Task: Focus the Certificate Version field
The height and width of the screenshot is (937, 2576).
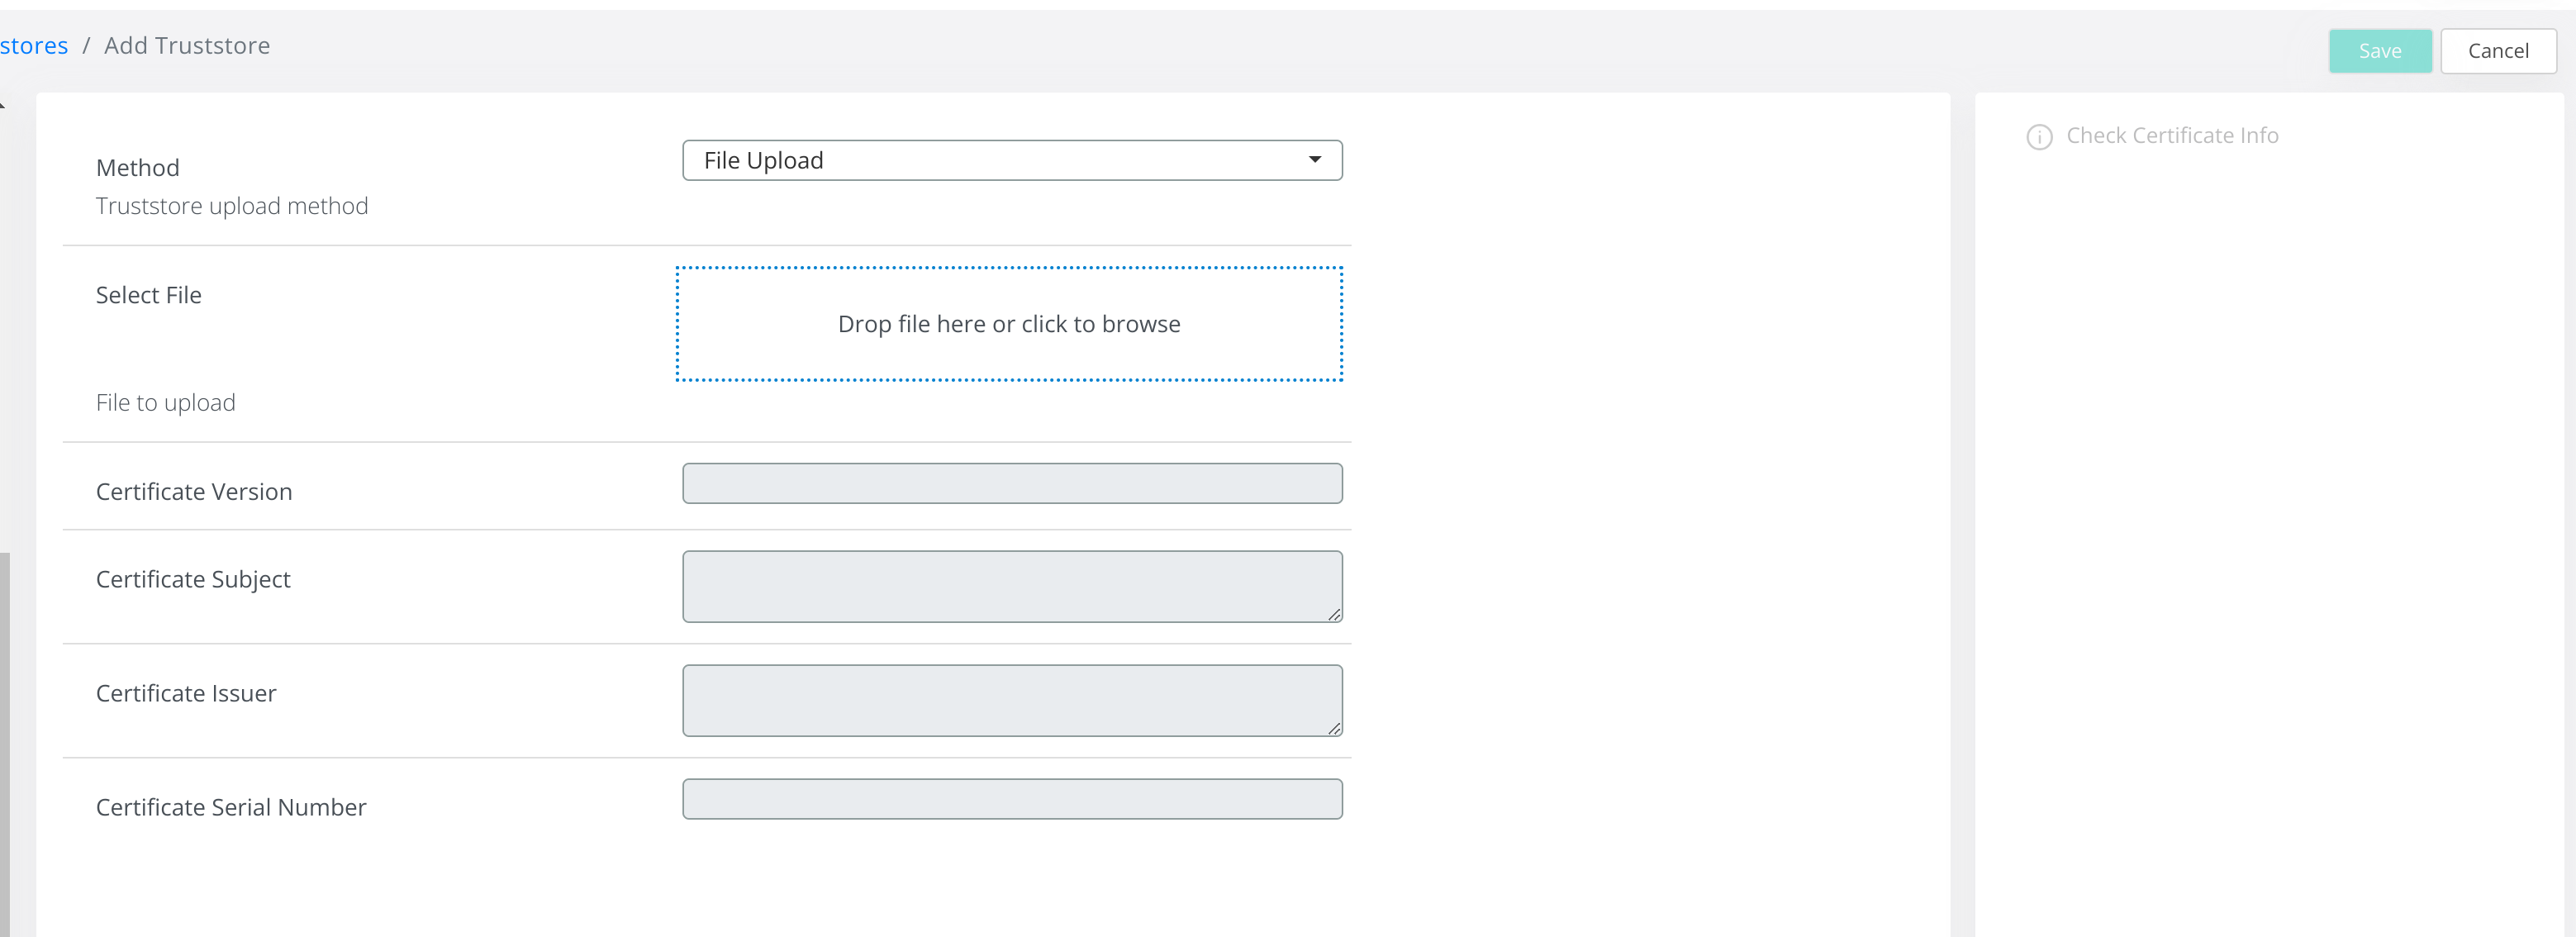Action: click(1011, 484)
